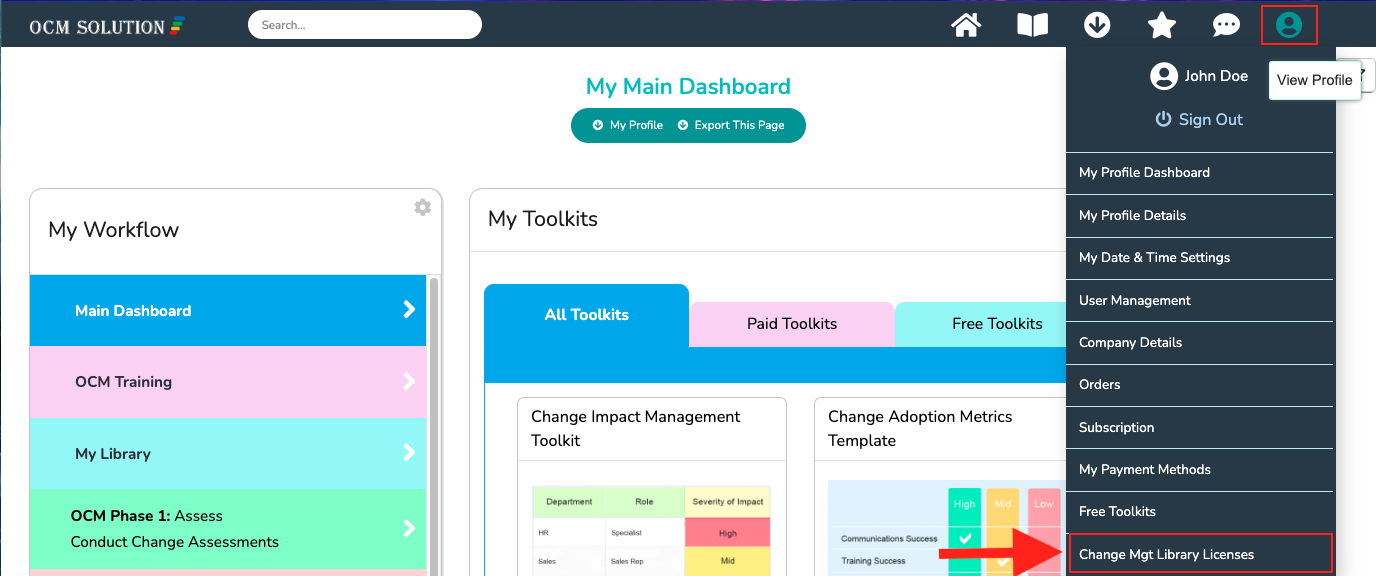Click the downloads arrow icon in navbar

click(x=1096, y=24)
